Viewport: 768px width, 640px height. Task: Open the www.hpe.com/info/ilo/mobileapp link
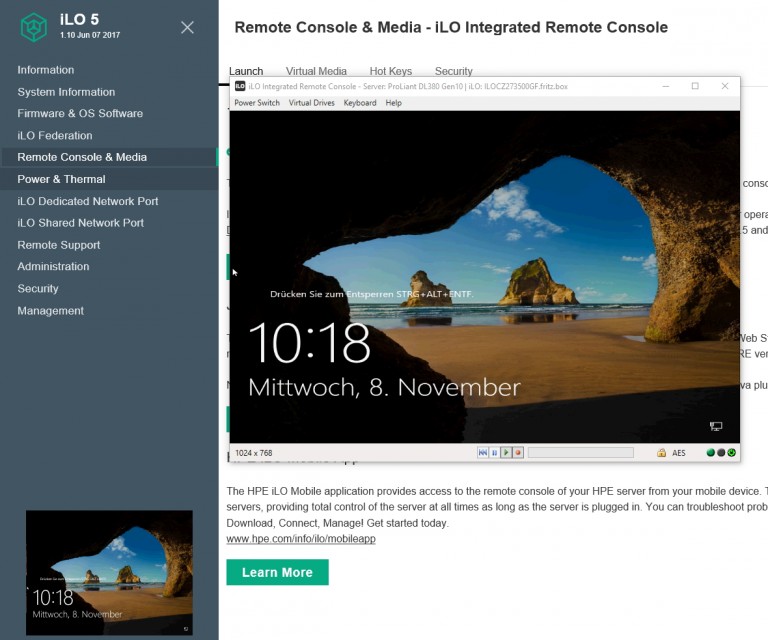(x=301, y=539)
